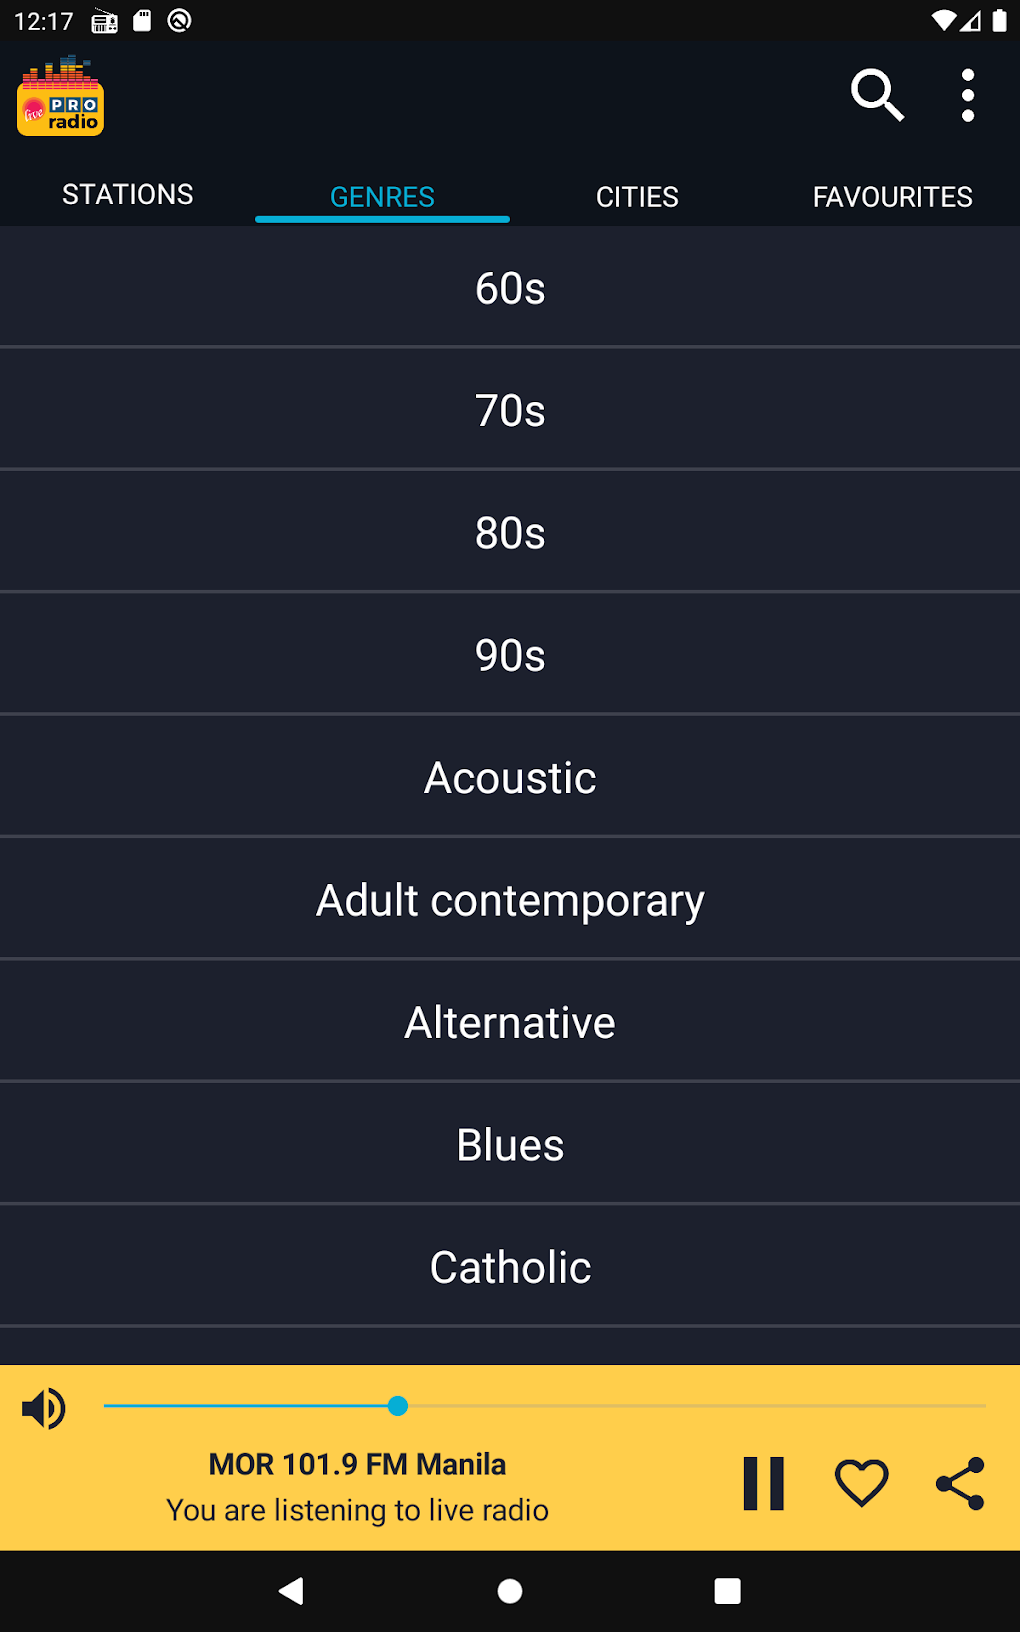The height and width of the screenshot is (1632, 1020).
Task: Mute the volume speaker icon
Action: [44, 1408]
